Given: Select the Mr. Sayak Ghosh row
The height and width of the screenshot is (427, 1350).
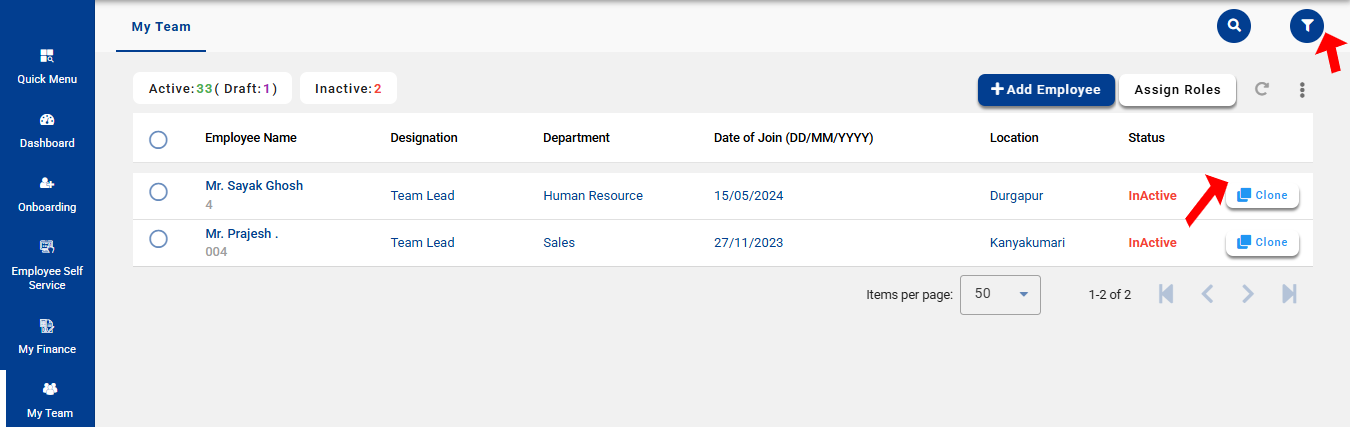Looking at the screenshot, I should pos(158,192).
